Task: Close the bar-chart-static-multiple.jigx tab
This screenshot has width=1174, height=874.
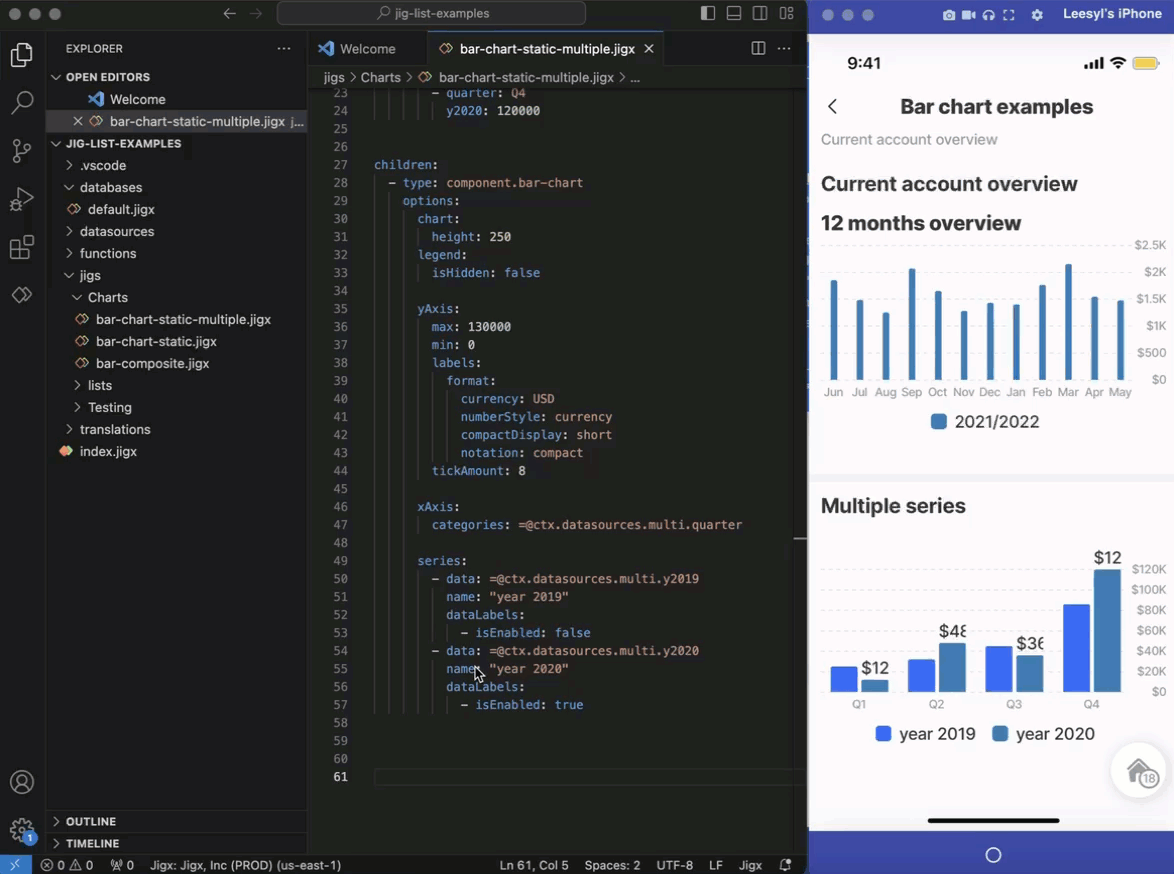Action: coord(649,48)
